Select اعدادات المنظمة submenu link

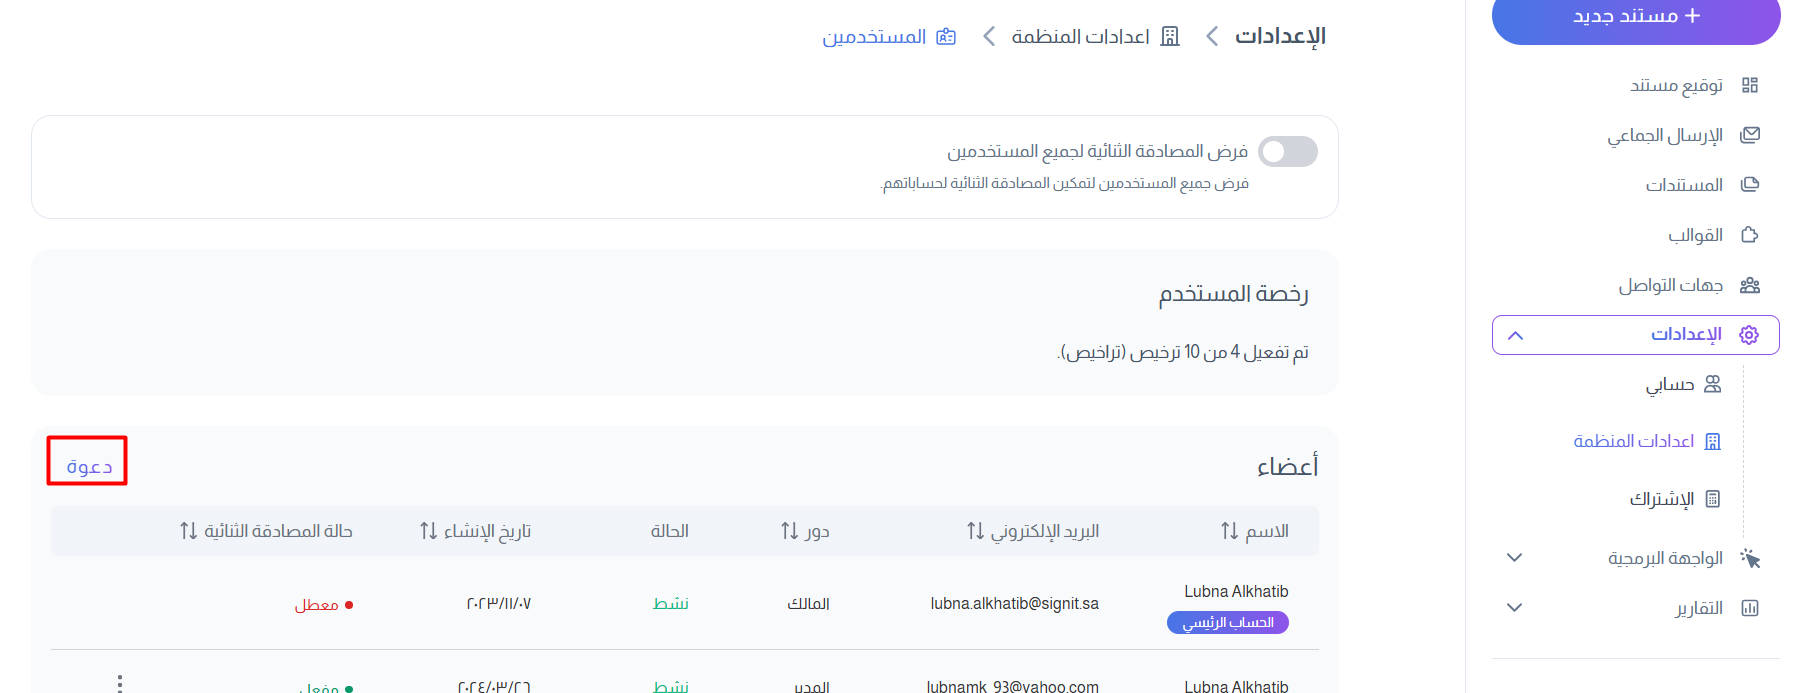[1634, 441]
